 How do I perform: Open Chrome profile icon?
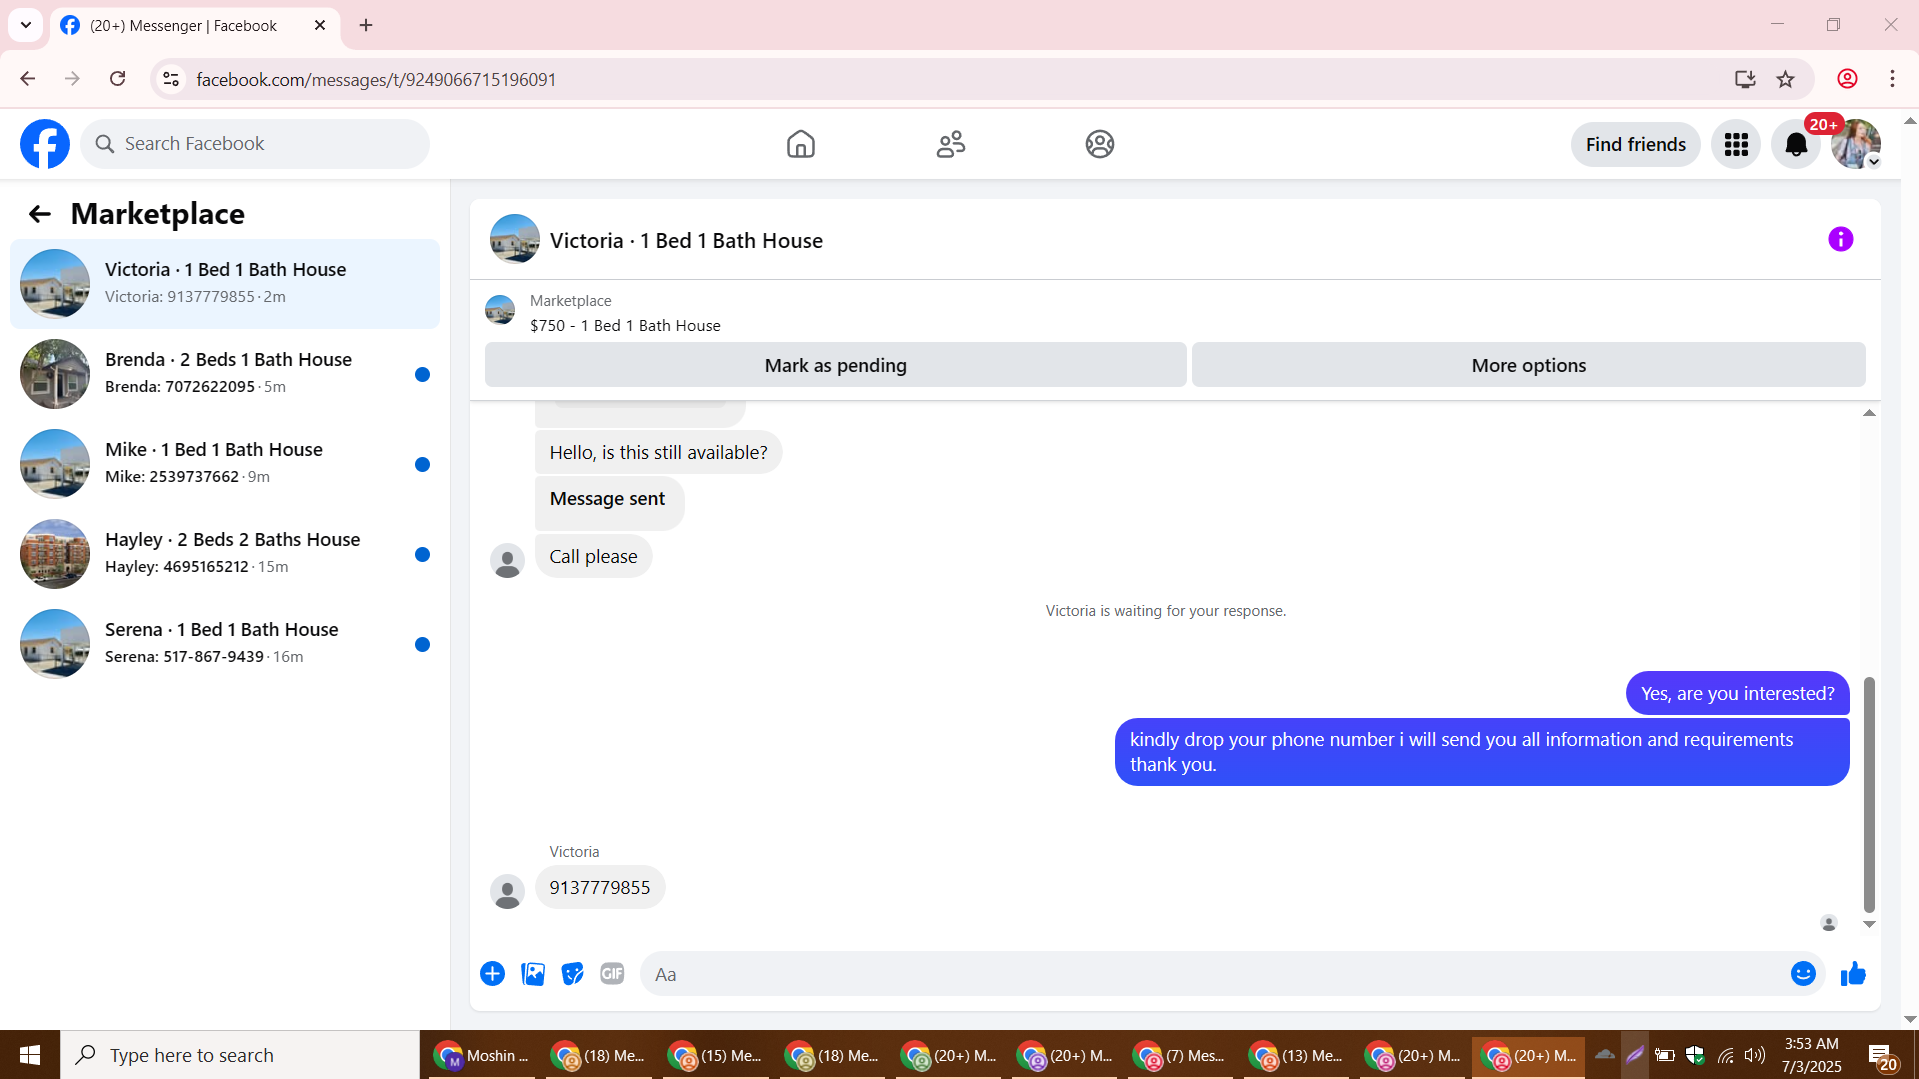click(1847, 79)
